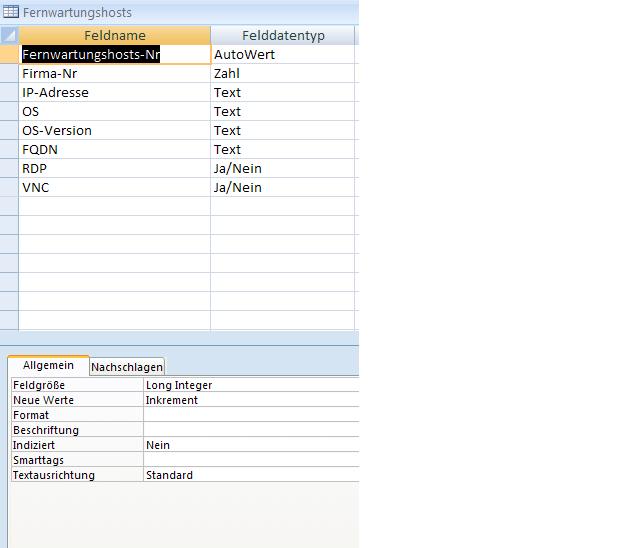640x548 pixels.
Task: Click the Fernwartungshosts-Nr field name cell
Action: 115,54
